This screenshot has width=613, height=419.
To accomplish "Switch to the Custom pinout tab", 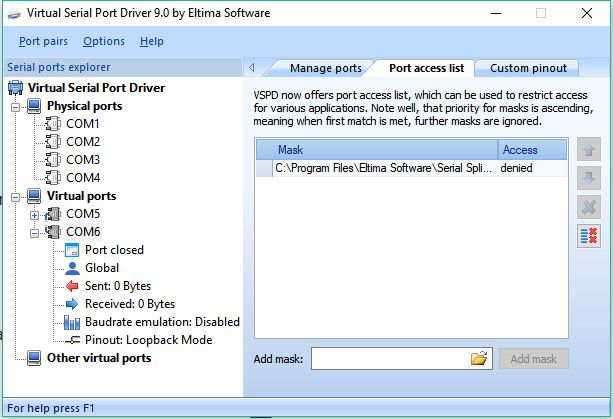I will point(528,68).
